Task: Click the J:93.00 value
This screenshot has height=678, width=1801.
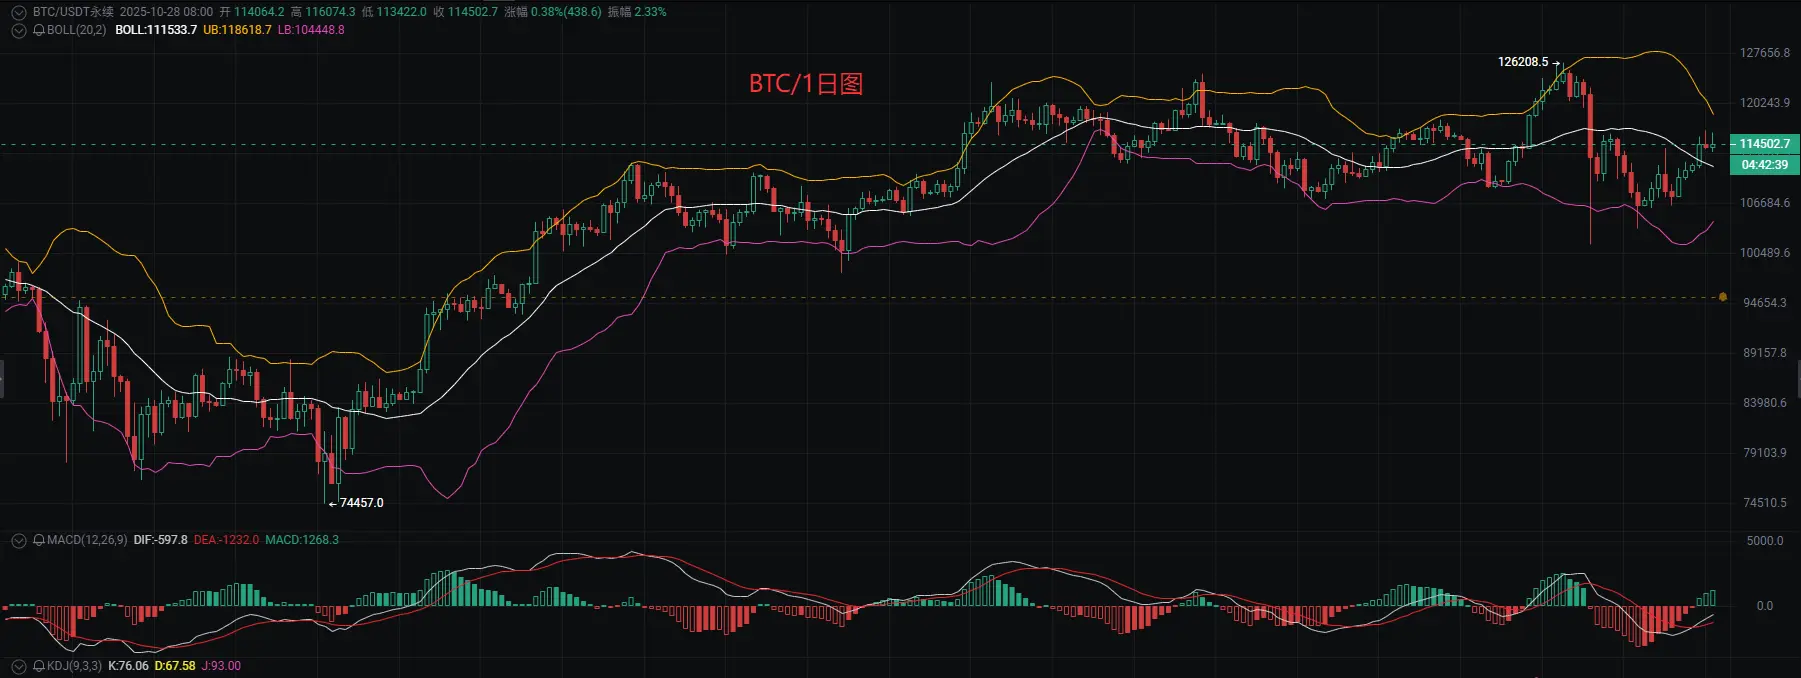Action: 221,666
